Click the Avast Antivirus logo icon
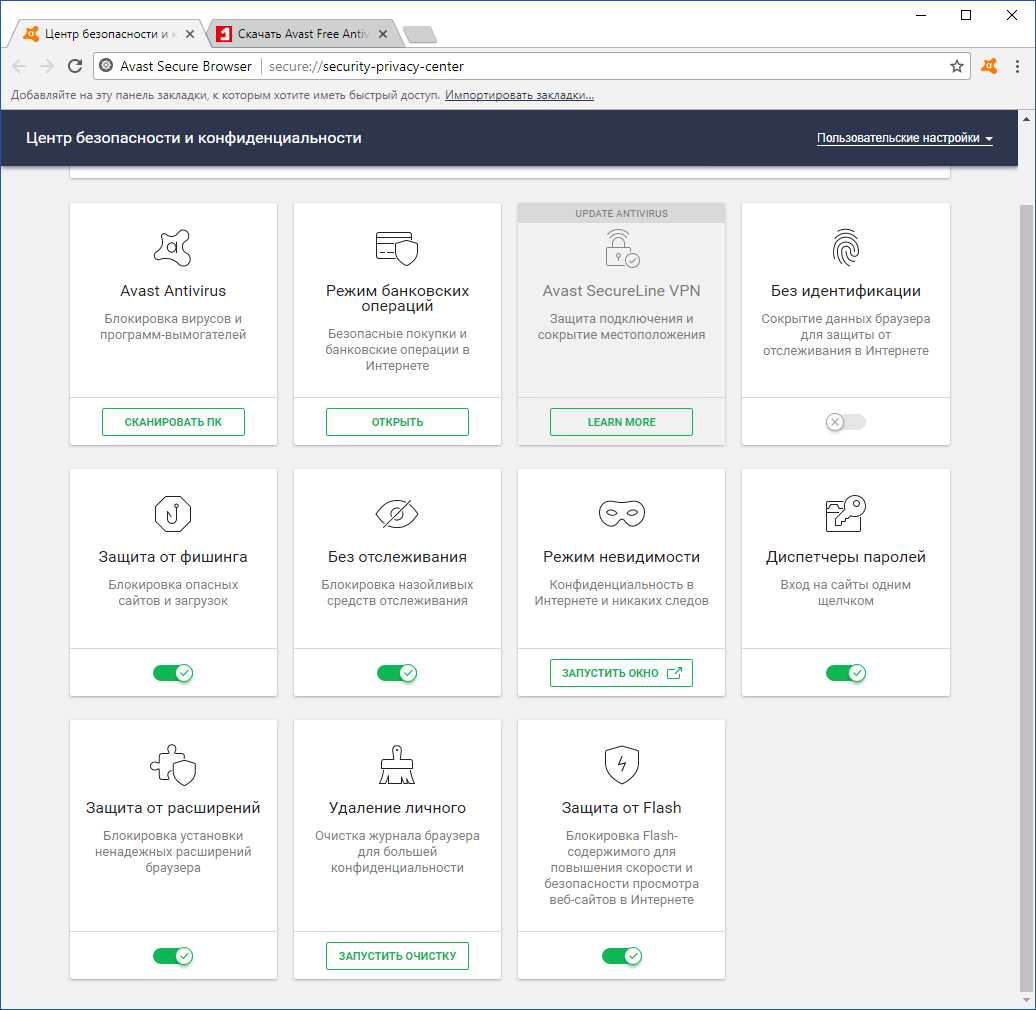 click(x=172, y=247)
